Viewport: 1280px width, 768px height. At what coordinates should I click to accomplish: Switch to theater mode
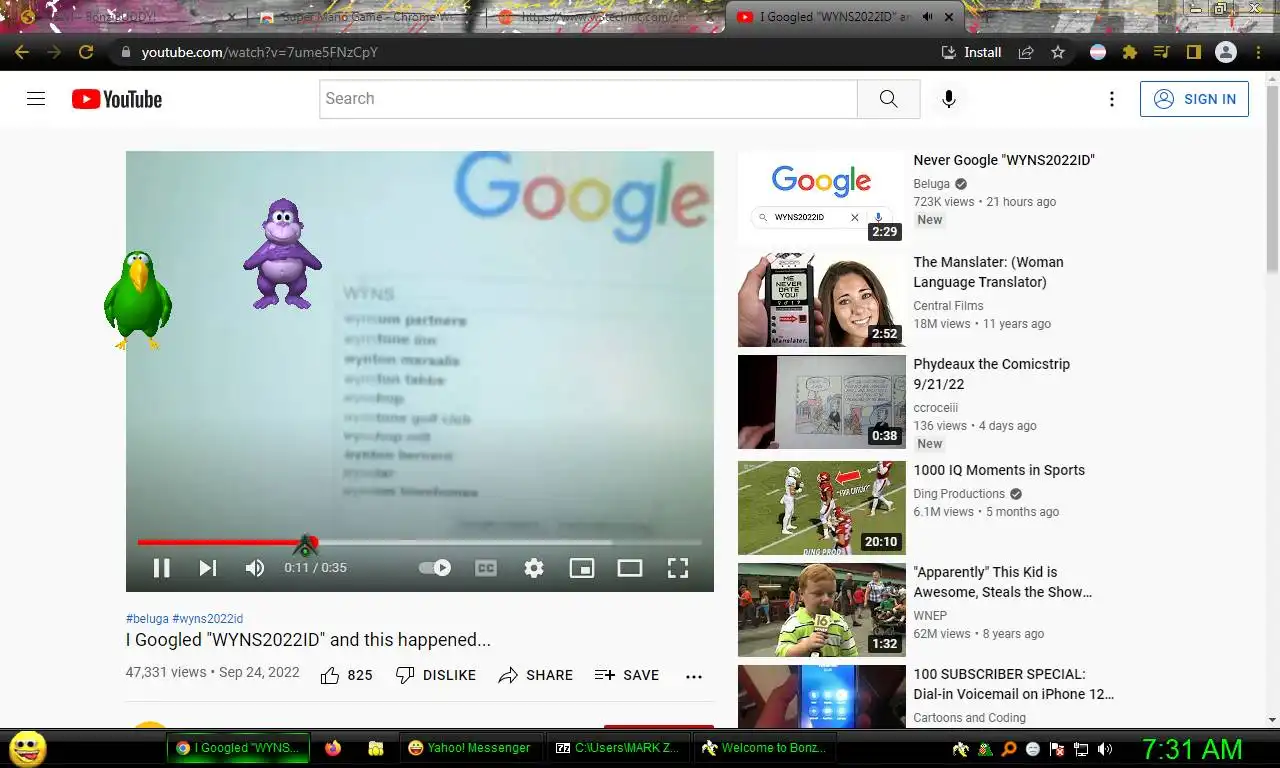[x=630, y=568]
